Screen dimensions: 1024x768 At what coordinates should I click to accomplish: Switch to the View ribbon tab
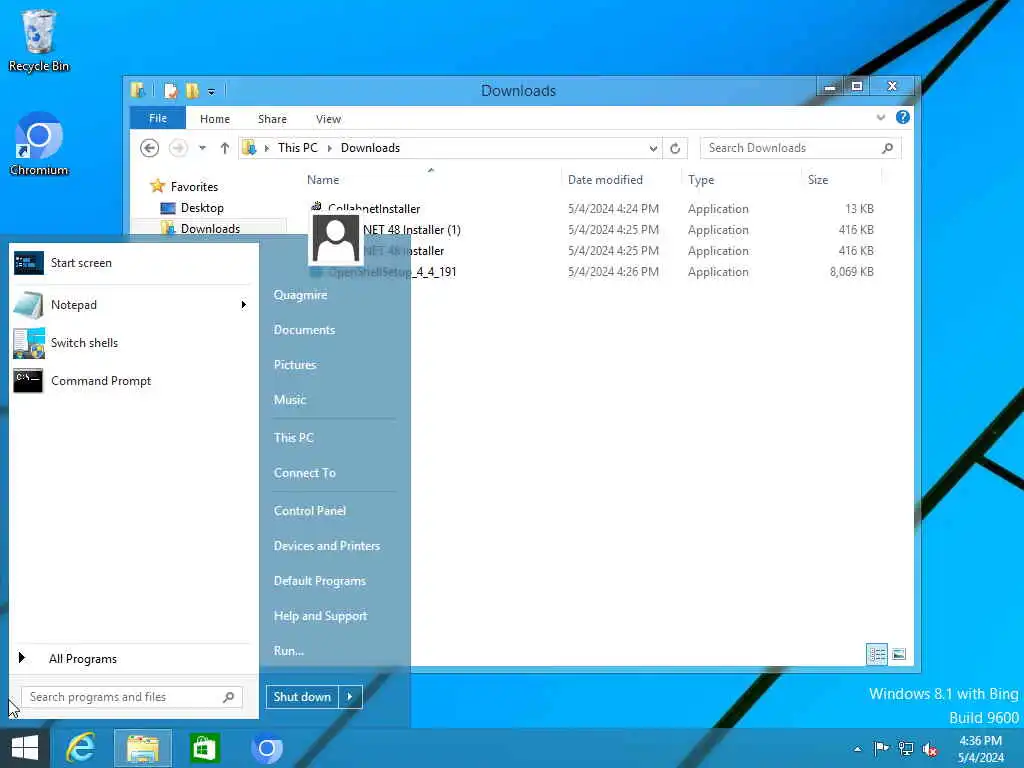328,119
